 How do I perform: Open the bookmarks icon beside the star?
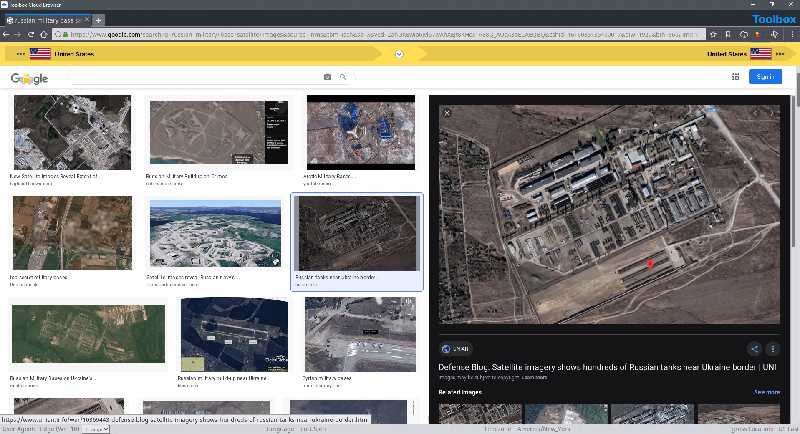[x=728, y=34]
